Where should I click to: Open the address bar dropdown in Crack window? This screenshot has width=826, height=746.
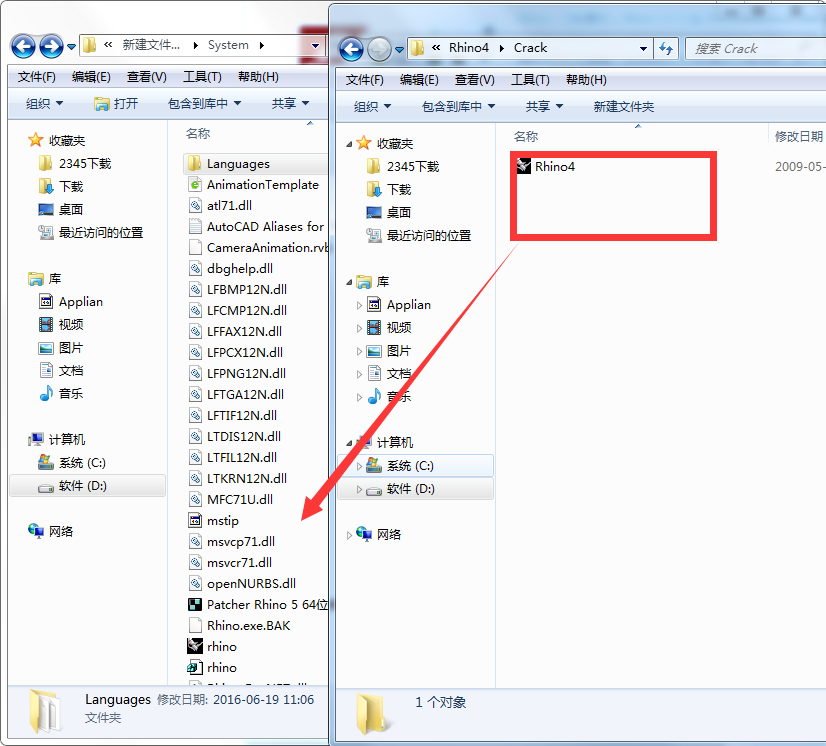pos(643,49)
